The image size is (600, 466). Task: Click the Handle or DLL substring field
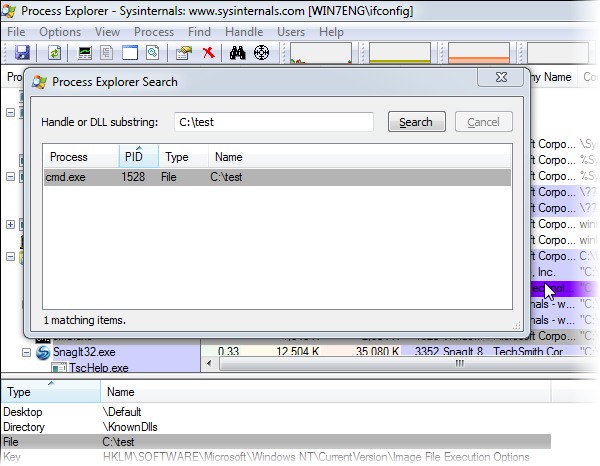coord(274,122)
